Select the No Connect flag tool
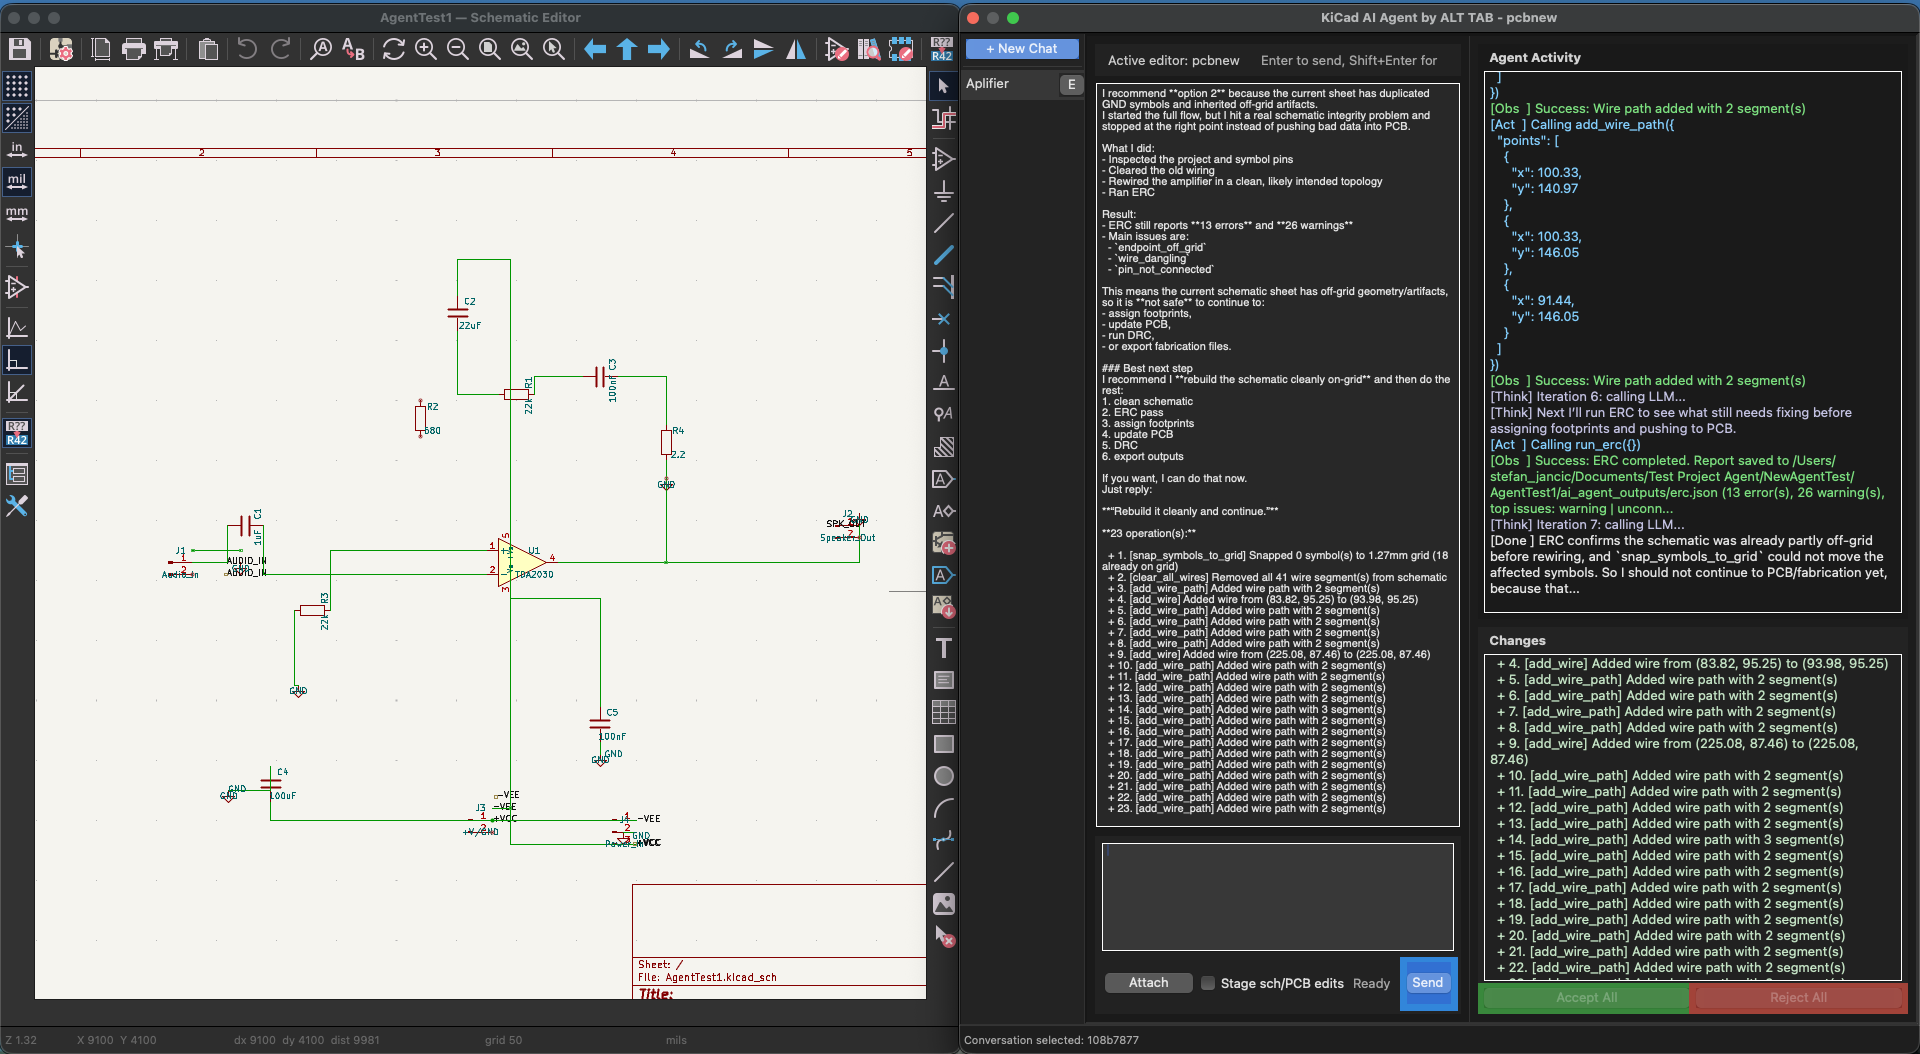This screenshot has width=1920, height=1054. click(944, 319)
